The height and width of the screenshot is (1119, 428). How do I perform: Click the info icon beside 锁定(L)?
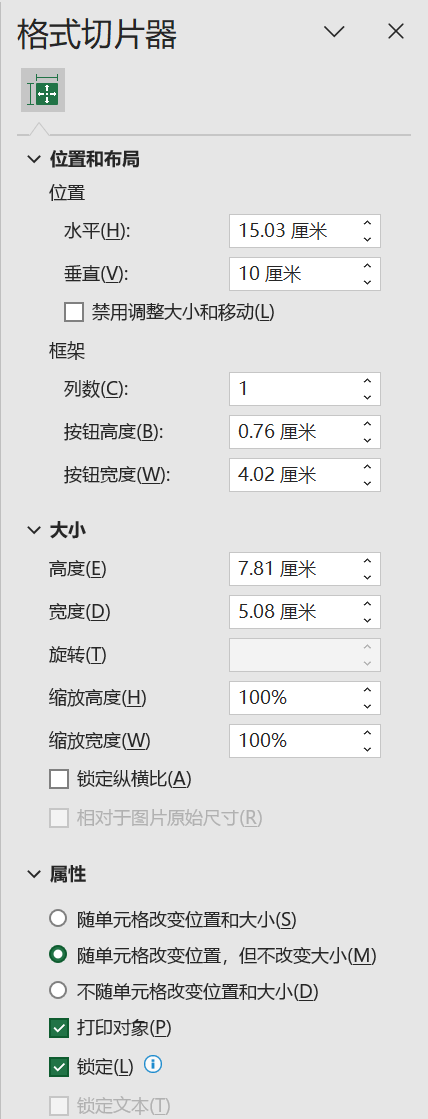pyautogui.click(x=153, y=1065)
